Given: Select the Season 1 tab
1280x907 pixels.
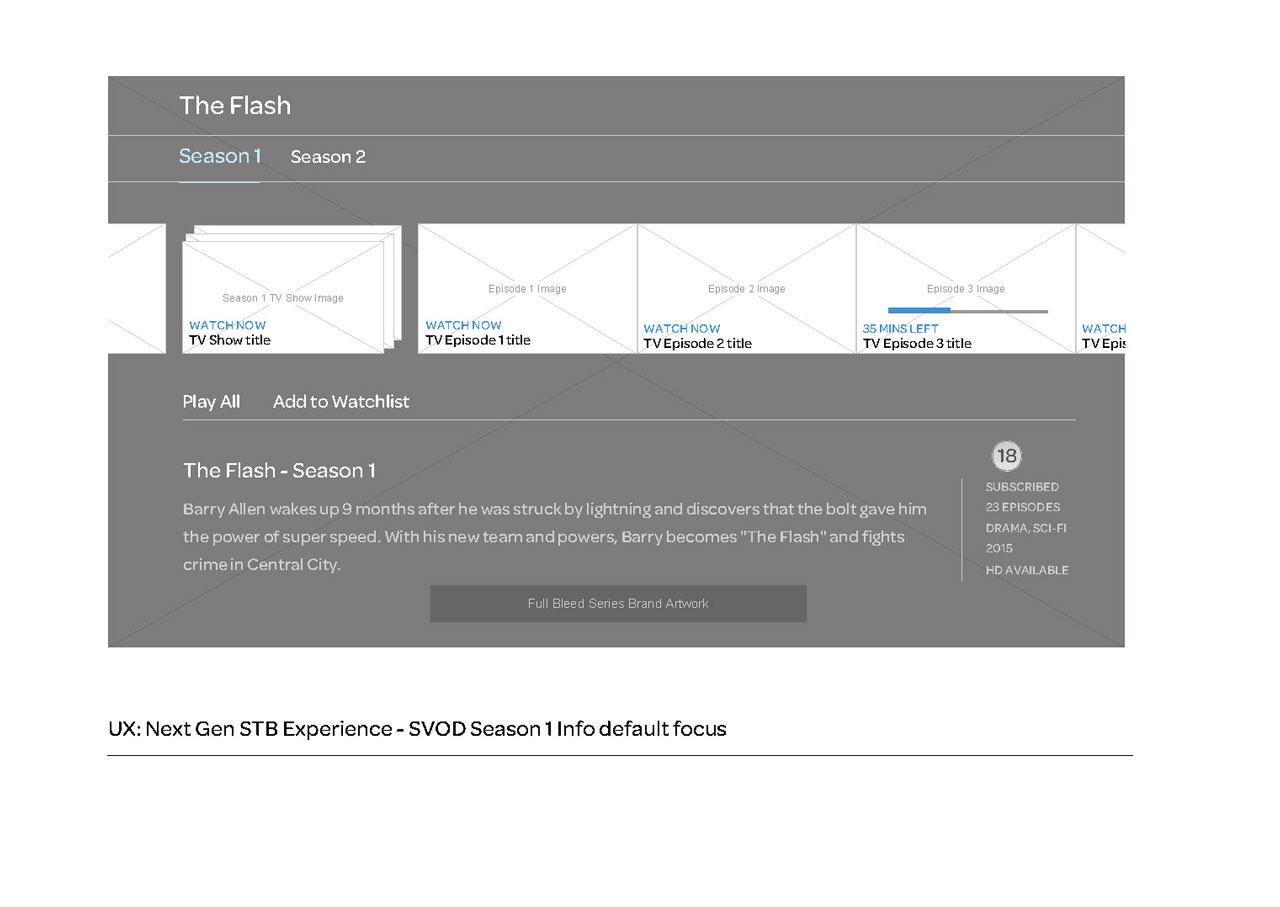Looking at the screenshot, I should click(x=220, y=156).
